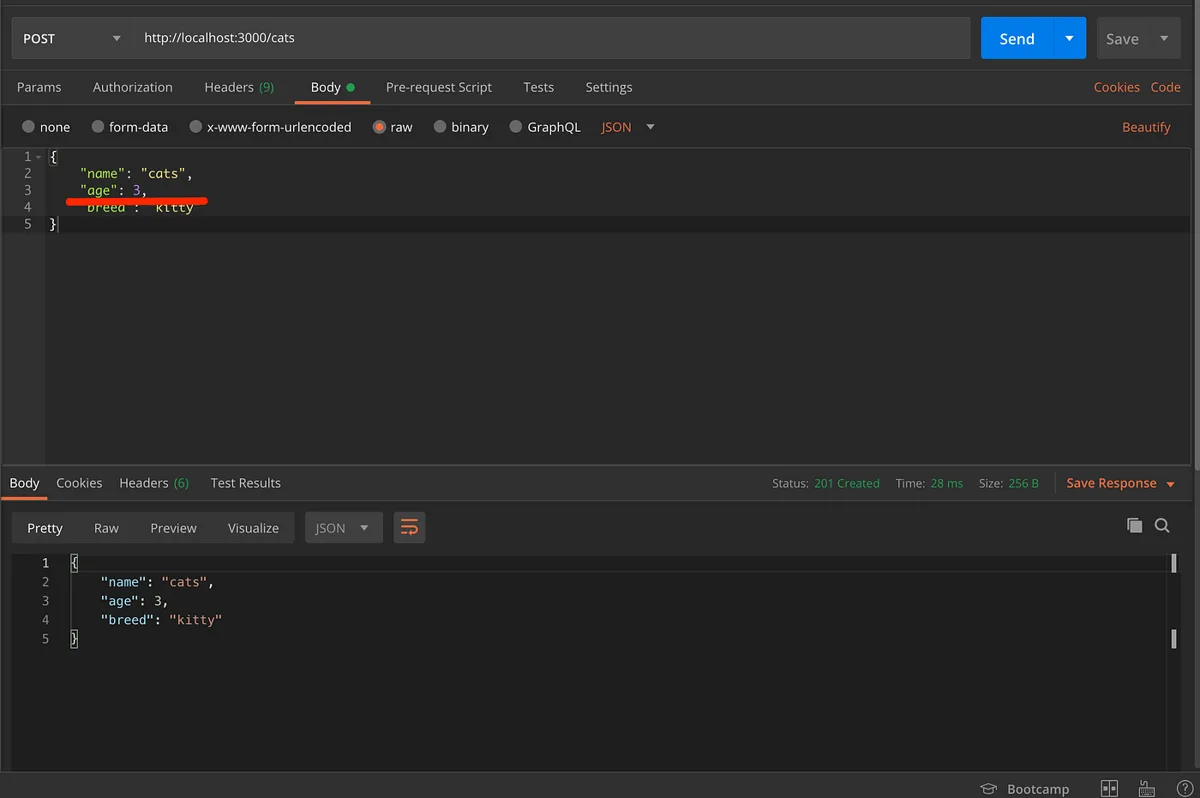Screen dimensions: 1200x798
Task: Select the binary body type
Action: (x=461, y=127)
